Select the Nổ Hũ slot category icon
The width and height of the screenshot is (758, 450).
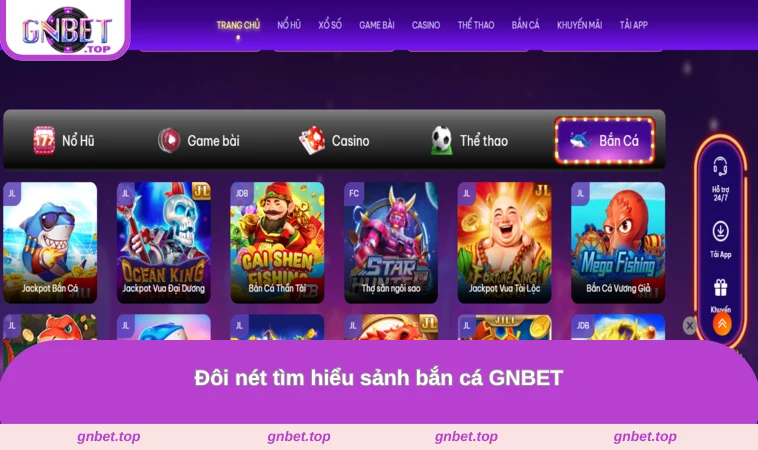44,141
